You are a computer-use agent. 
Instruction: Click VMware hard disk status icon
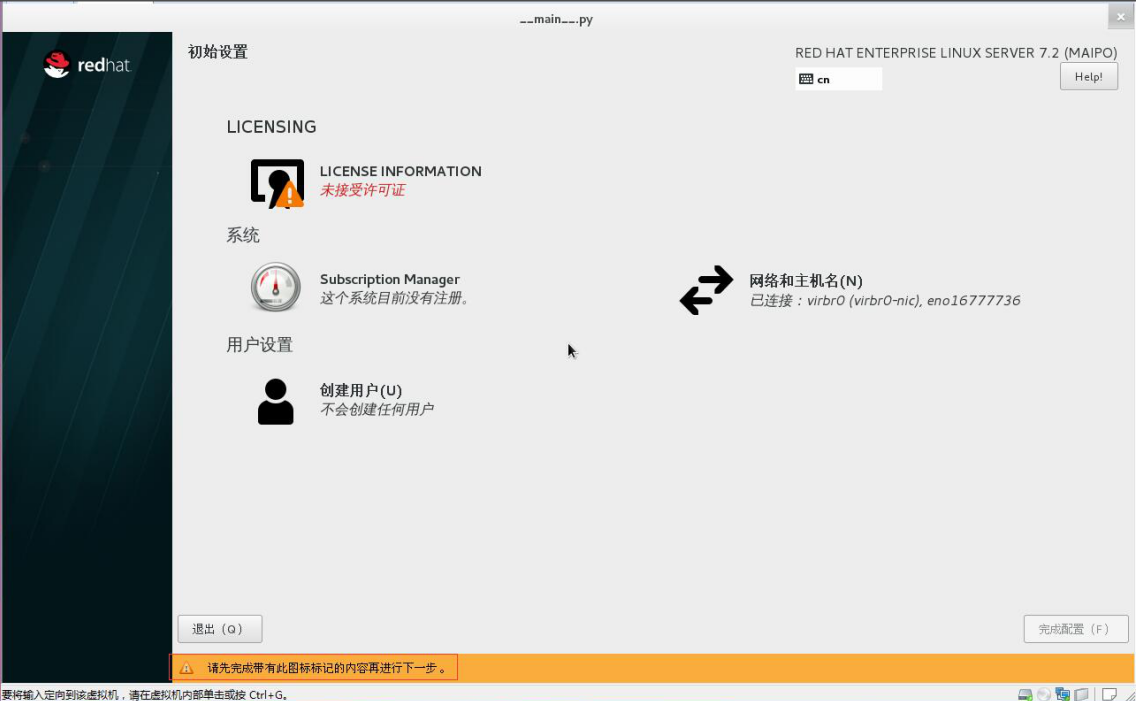pyautogui.click(x=1025, y=694)
